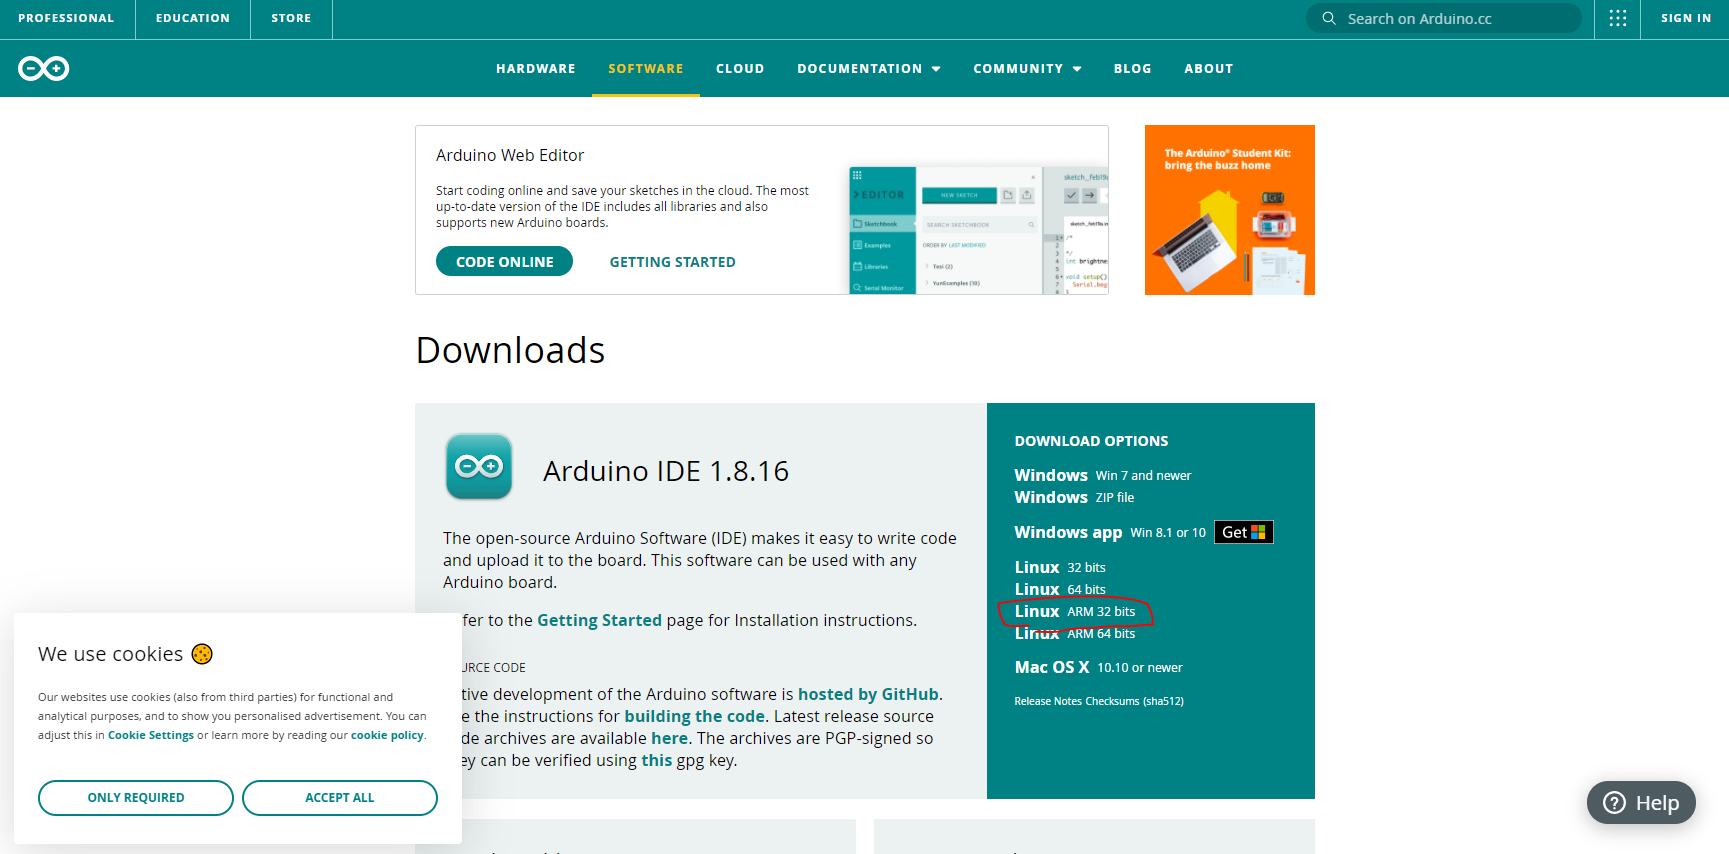Open the Hardware menu item
The width and height of the screenshot is (1729, 854).
click(536, 69)
